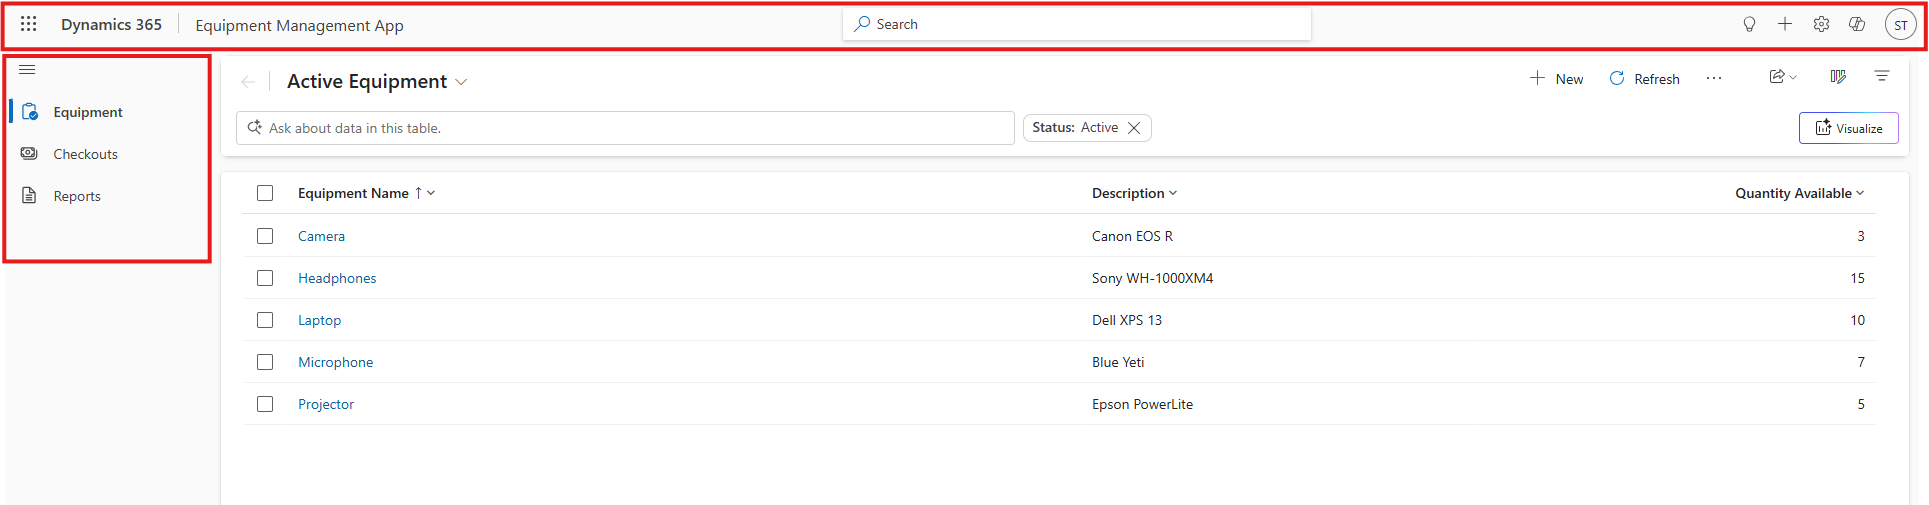Click the Ask about data input field
Screen dimensions: 1929x505
630,128
